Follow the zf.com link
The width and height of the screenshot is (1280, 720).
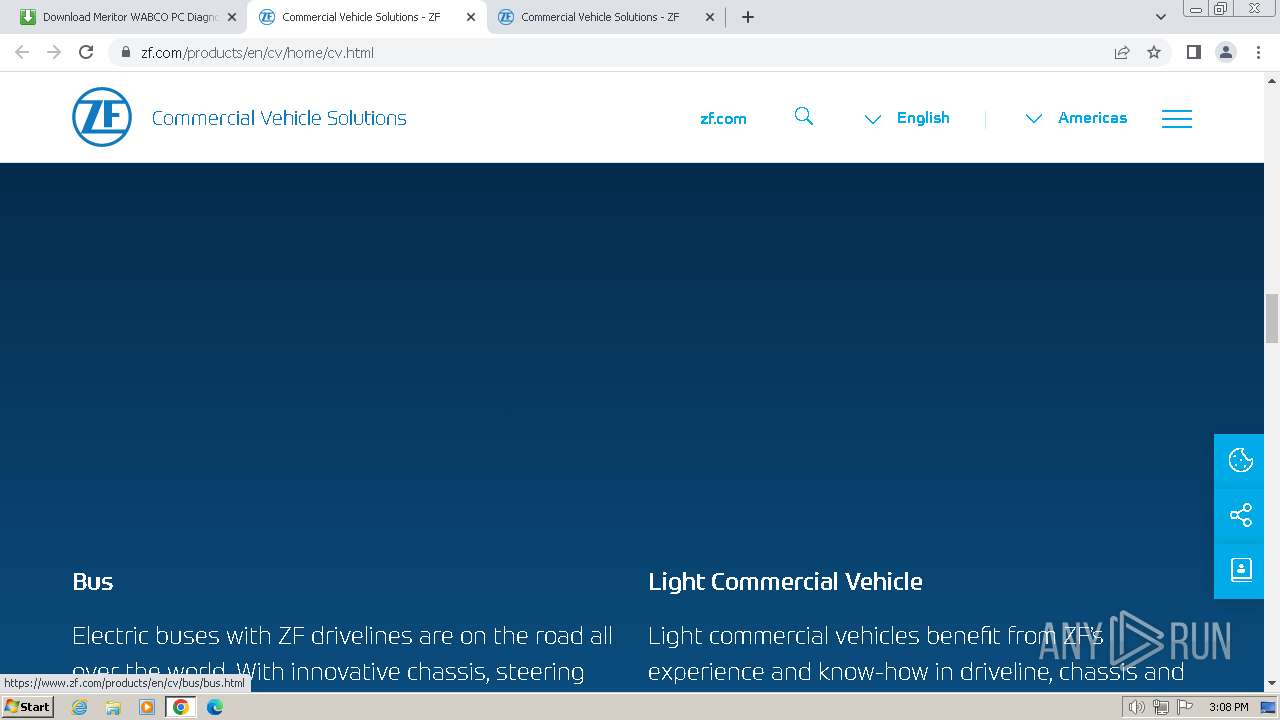coord(723,118)
